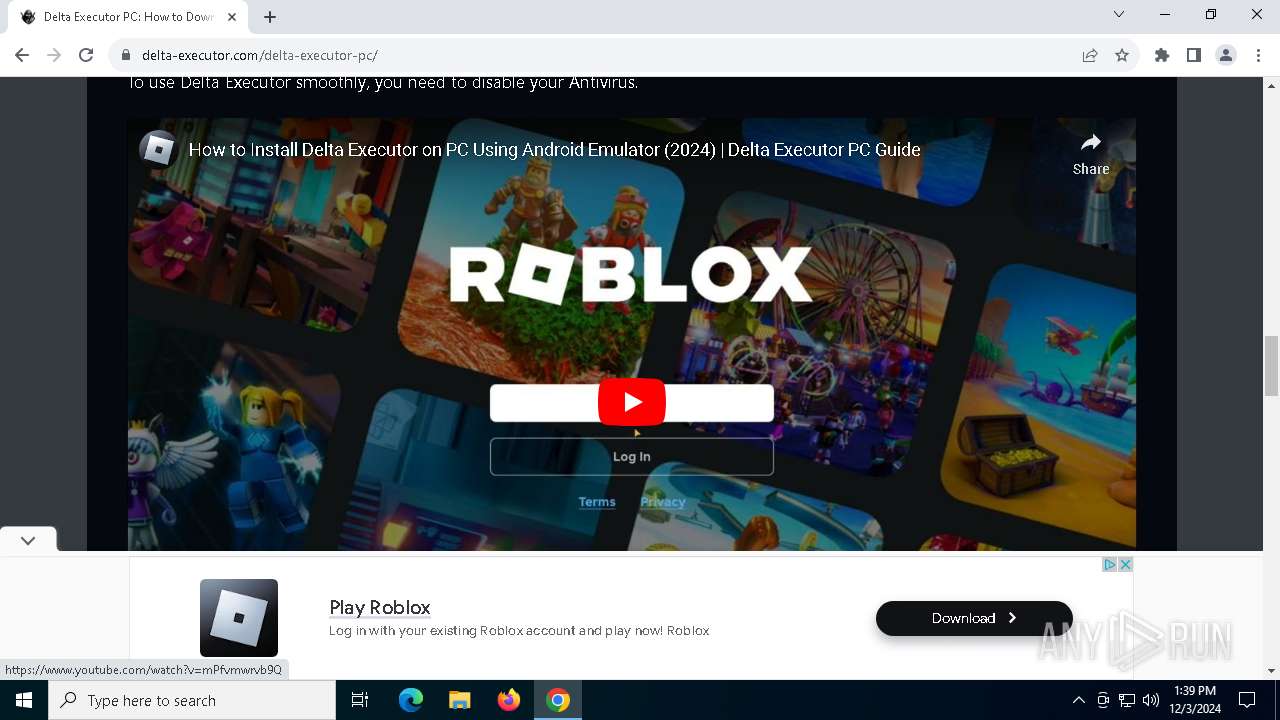1280x720 pixels.
Task: Click the page vertical scrollbar thumb
Action: pos(1272,366)
